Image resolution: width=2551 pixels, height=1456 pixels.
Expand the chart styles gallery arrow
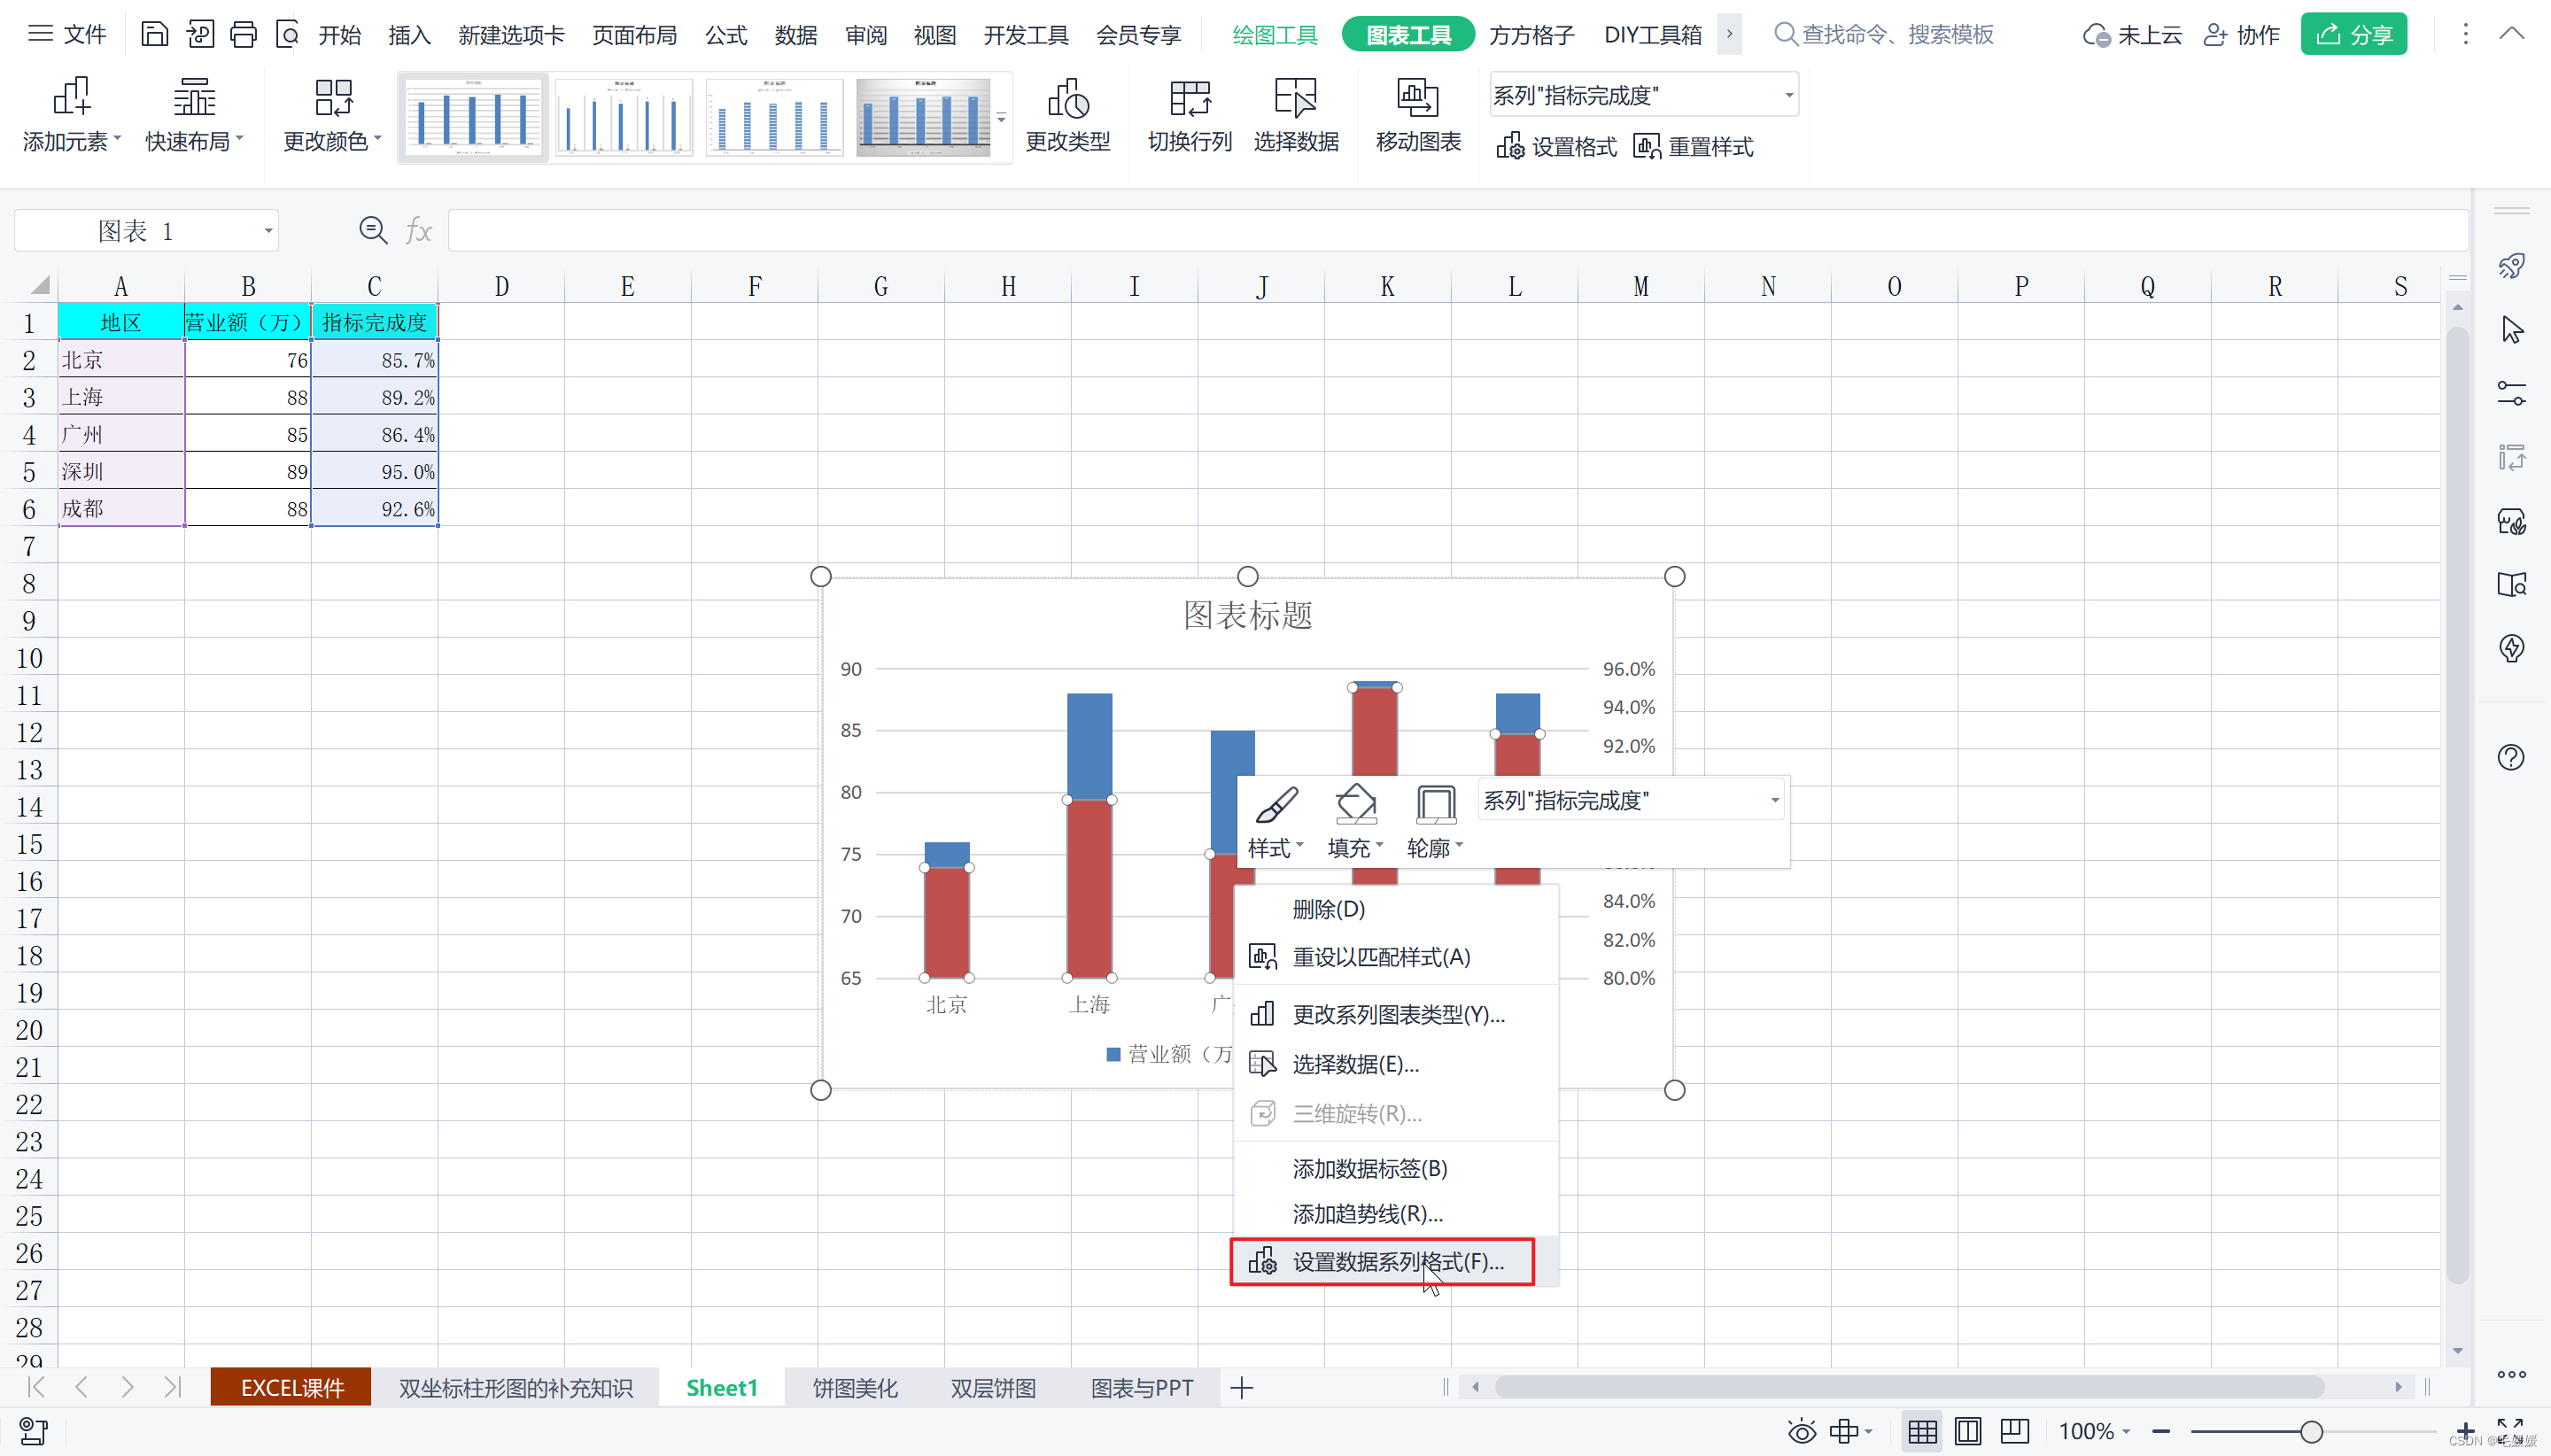click(x=1001, y=118)
